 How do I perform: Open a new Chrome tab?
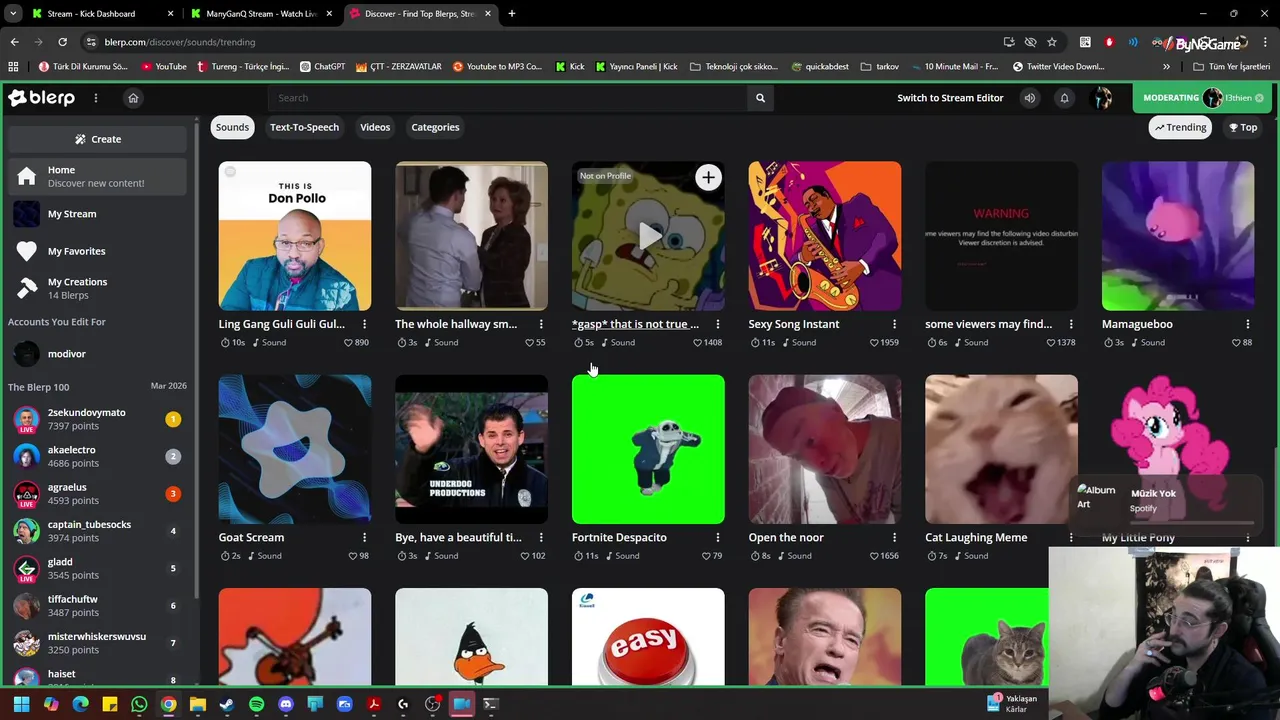512,14
